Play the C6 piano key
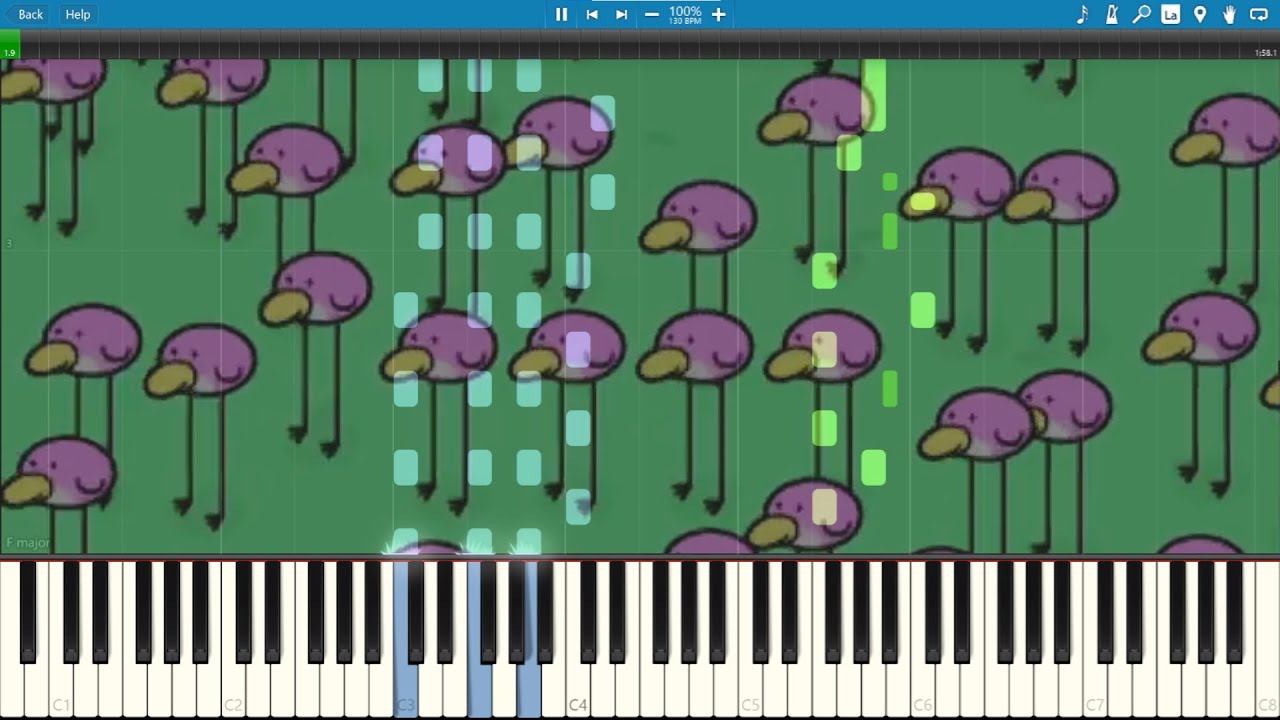Viewport: 1280px width, 720px height. pos(922,690)
